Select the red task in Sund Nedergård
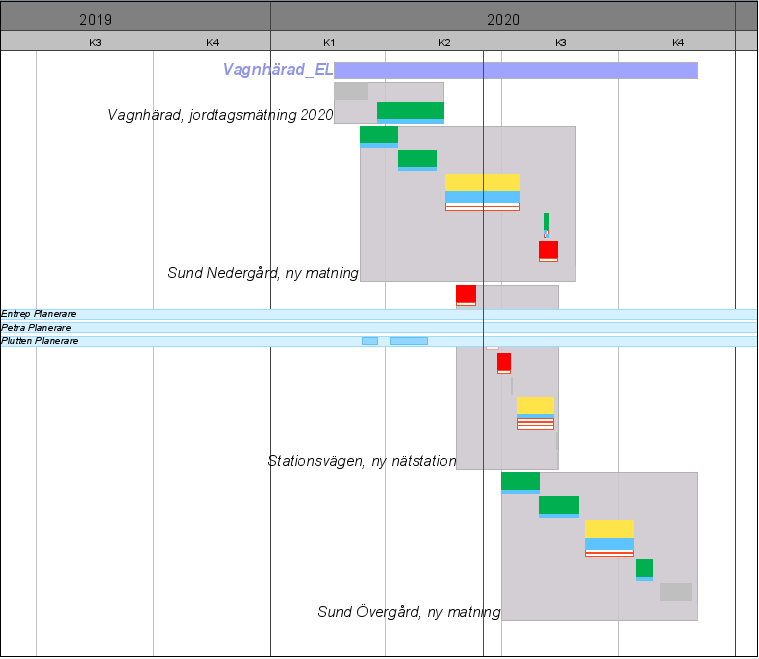This screenshot has width=759, height=659. [x=548, y=251]
